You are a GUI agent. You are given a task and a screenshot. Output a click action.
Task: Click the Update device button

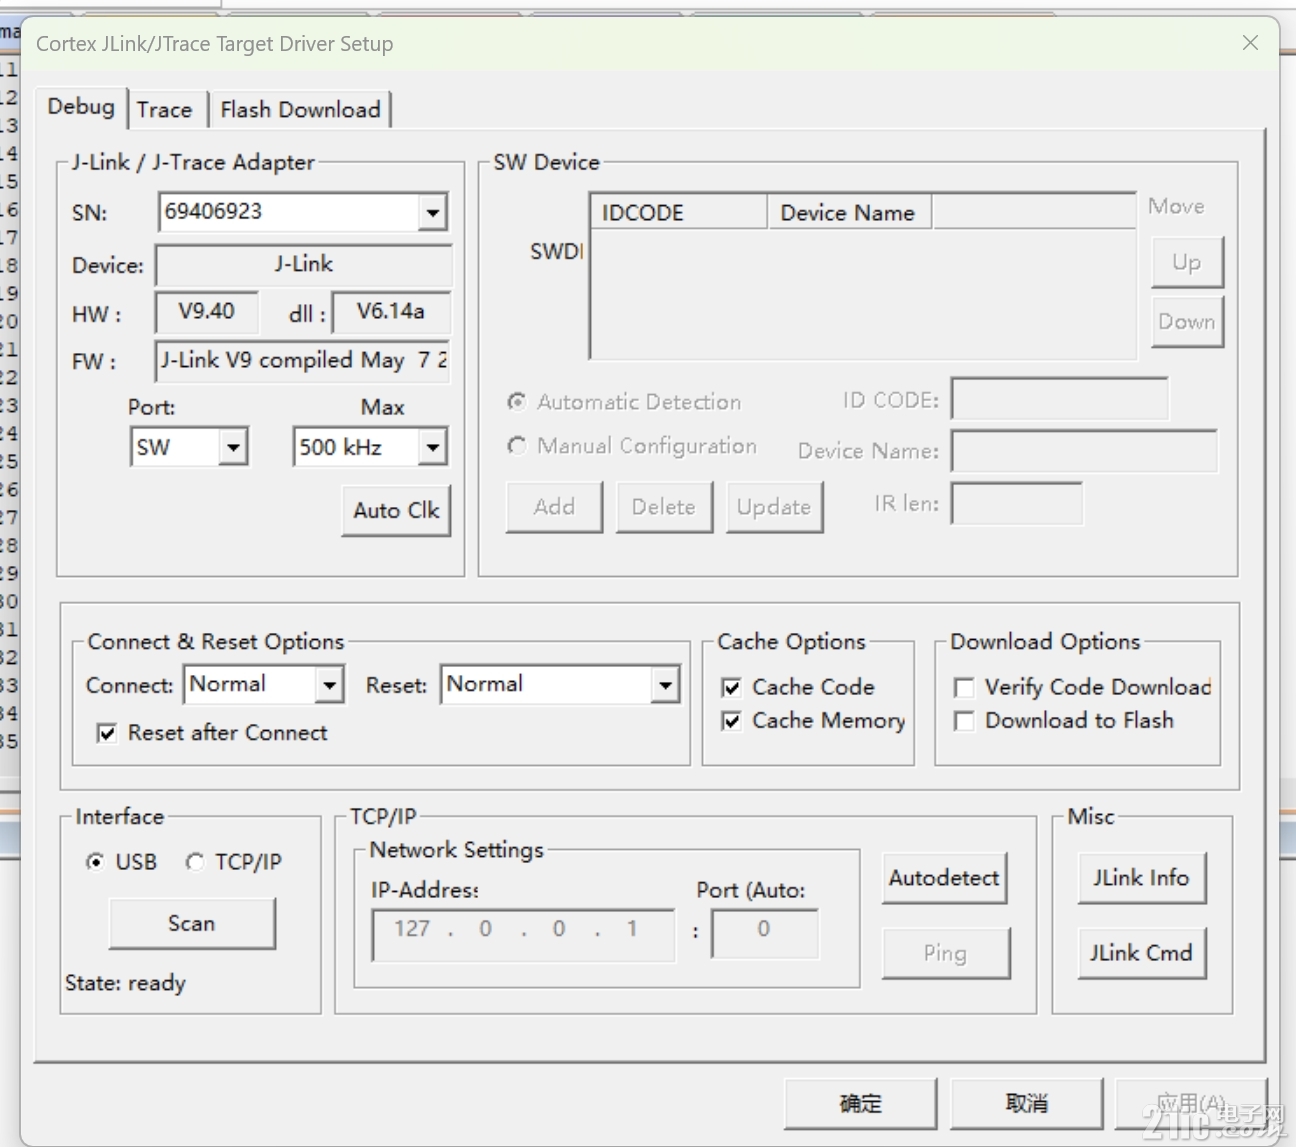(774, 507)
